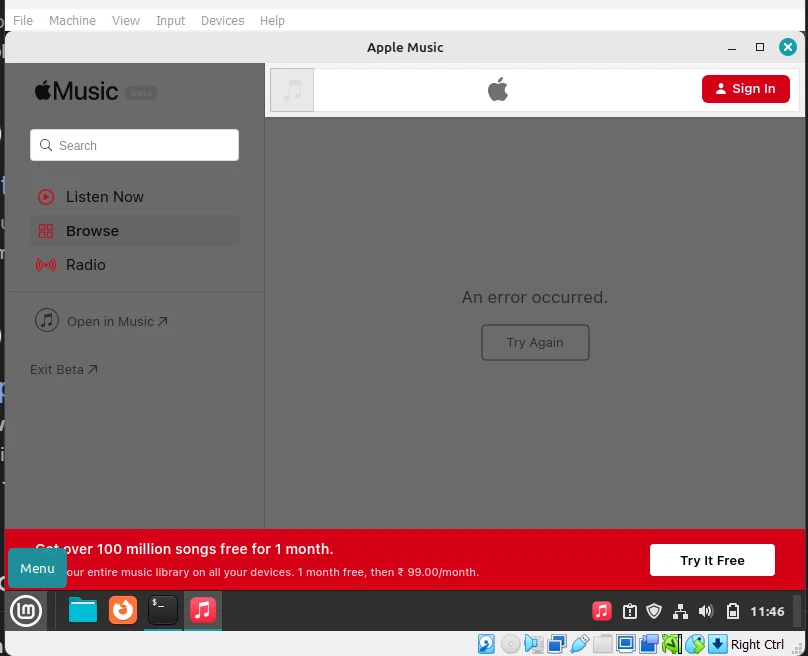The height and width of the screenshot is (656, 808).
Task: Click the VirtualBox hard disk activity icon
Action: [486, 644]
